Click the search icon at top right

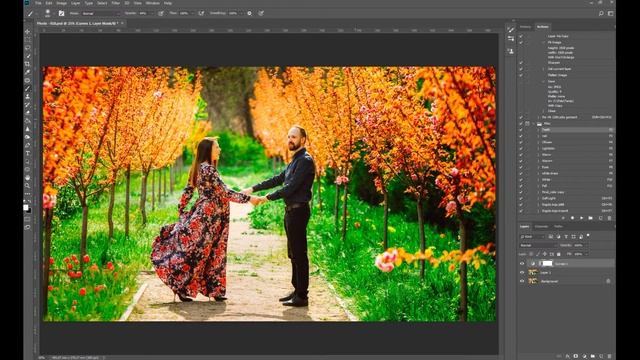click(601, 13)
